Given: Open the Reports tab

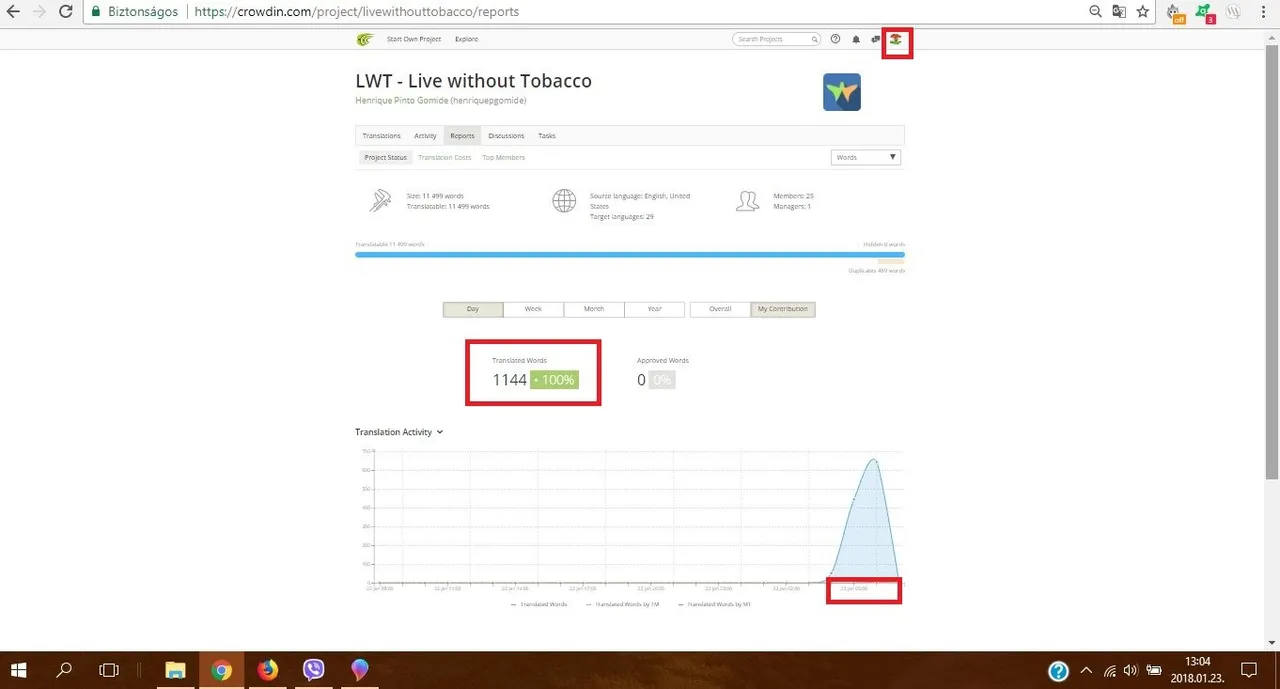Looking at the screenshot, I should (462, 136).
